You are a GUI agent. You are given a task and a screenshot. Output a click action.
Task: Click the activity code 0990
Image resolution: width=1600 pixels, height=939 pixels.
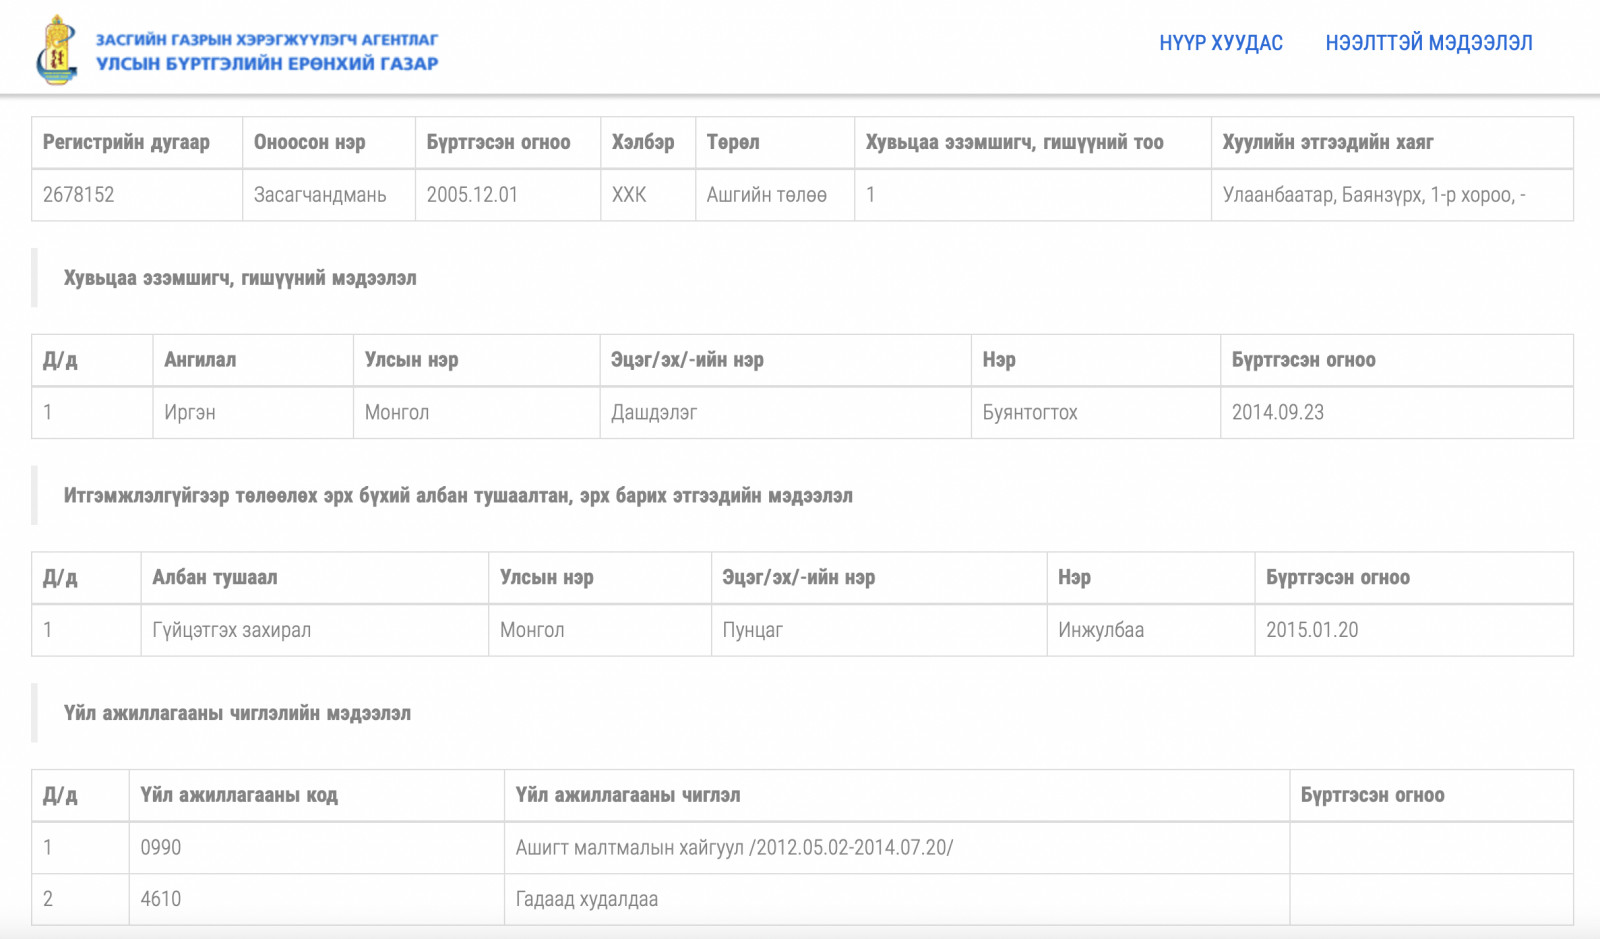[x=161, y=847]
